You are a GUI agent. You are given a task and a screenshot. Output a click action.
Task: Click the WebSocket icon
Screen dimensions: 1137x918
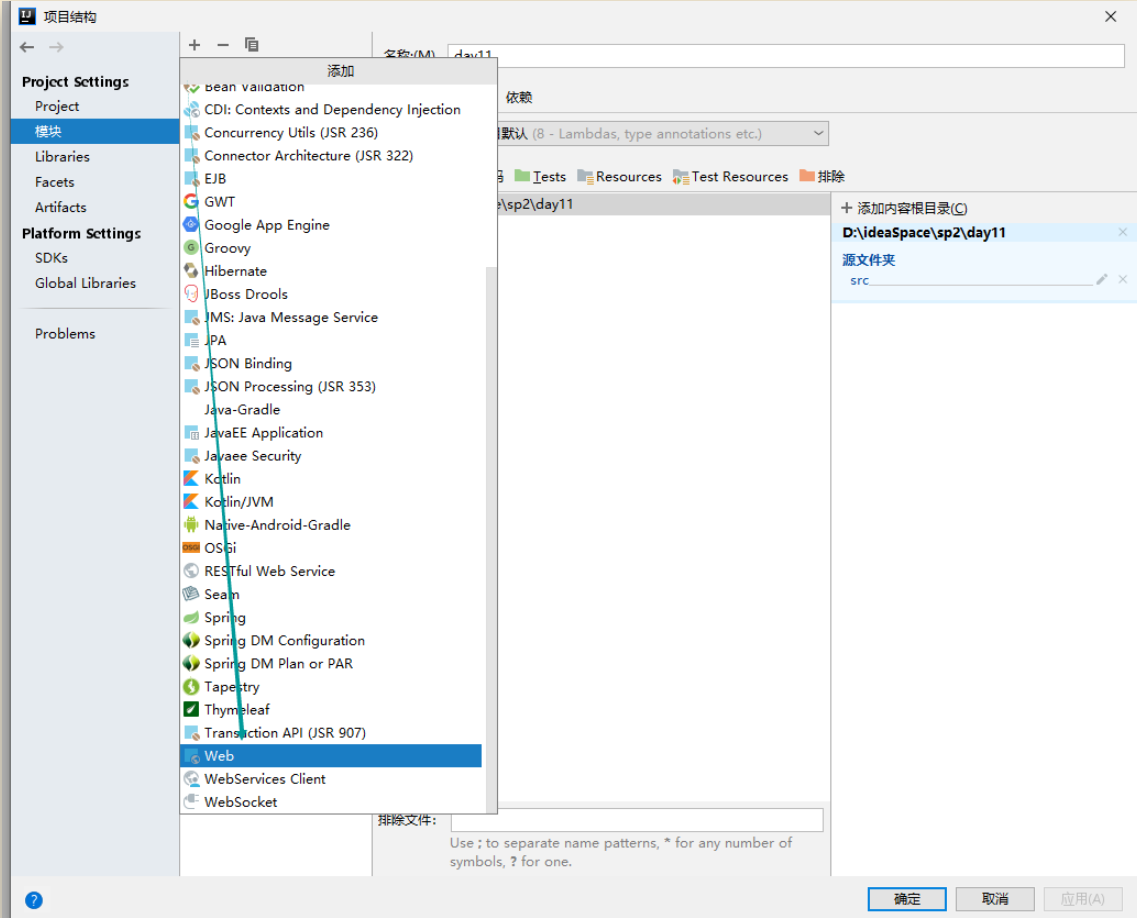click(x=191, y=801)
